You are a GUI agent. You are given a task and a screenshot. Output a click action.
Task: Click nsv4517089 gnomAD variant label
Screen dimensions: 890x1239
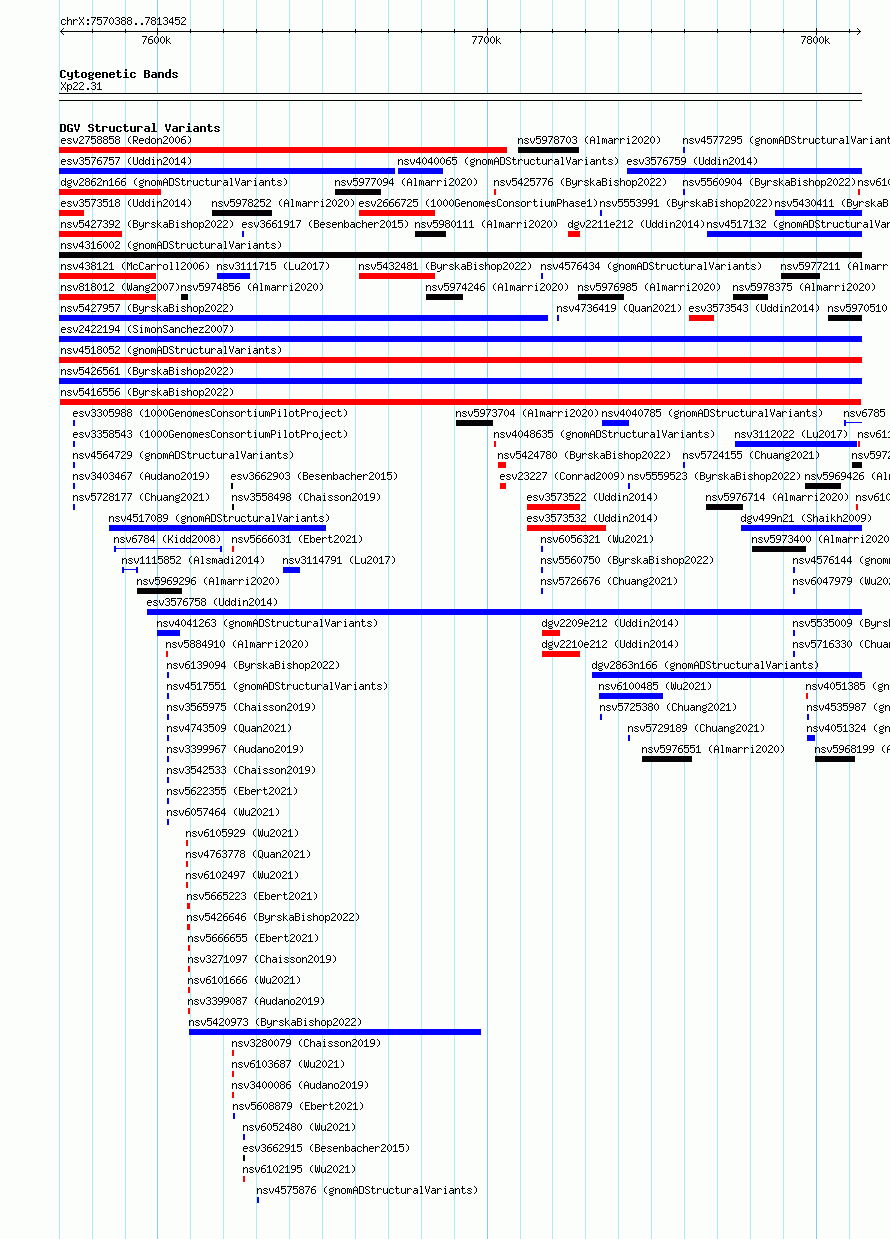[x=219, y=519]
